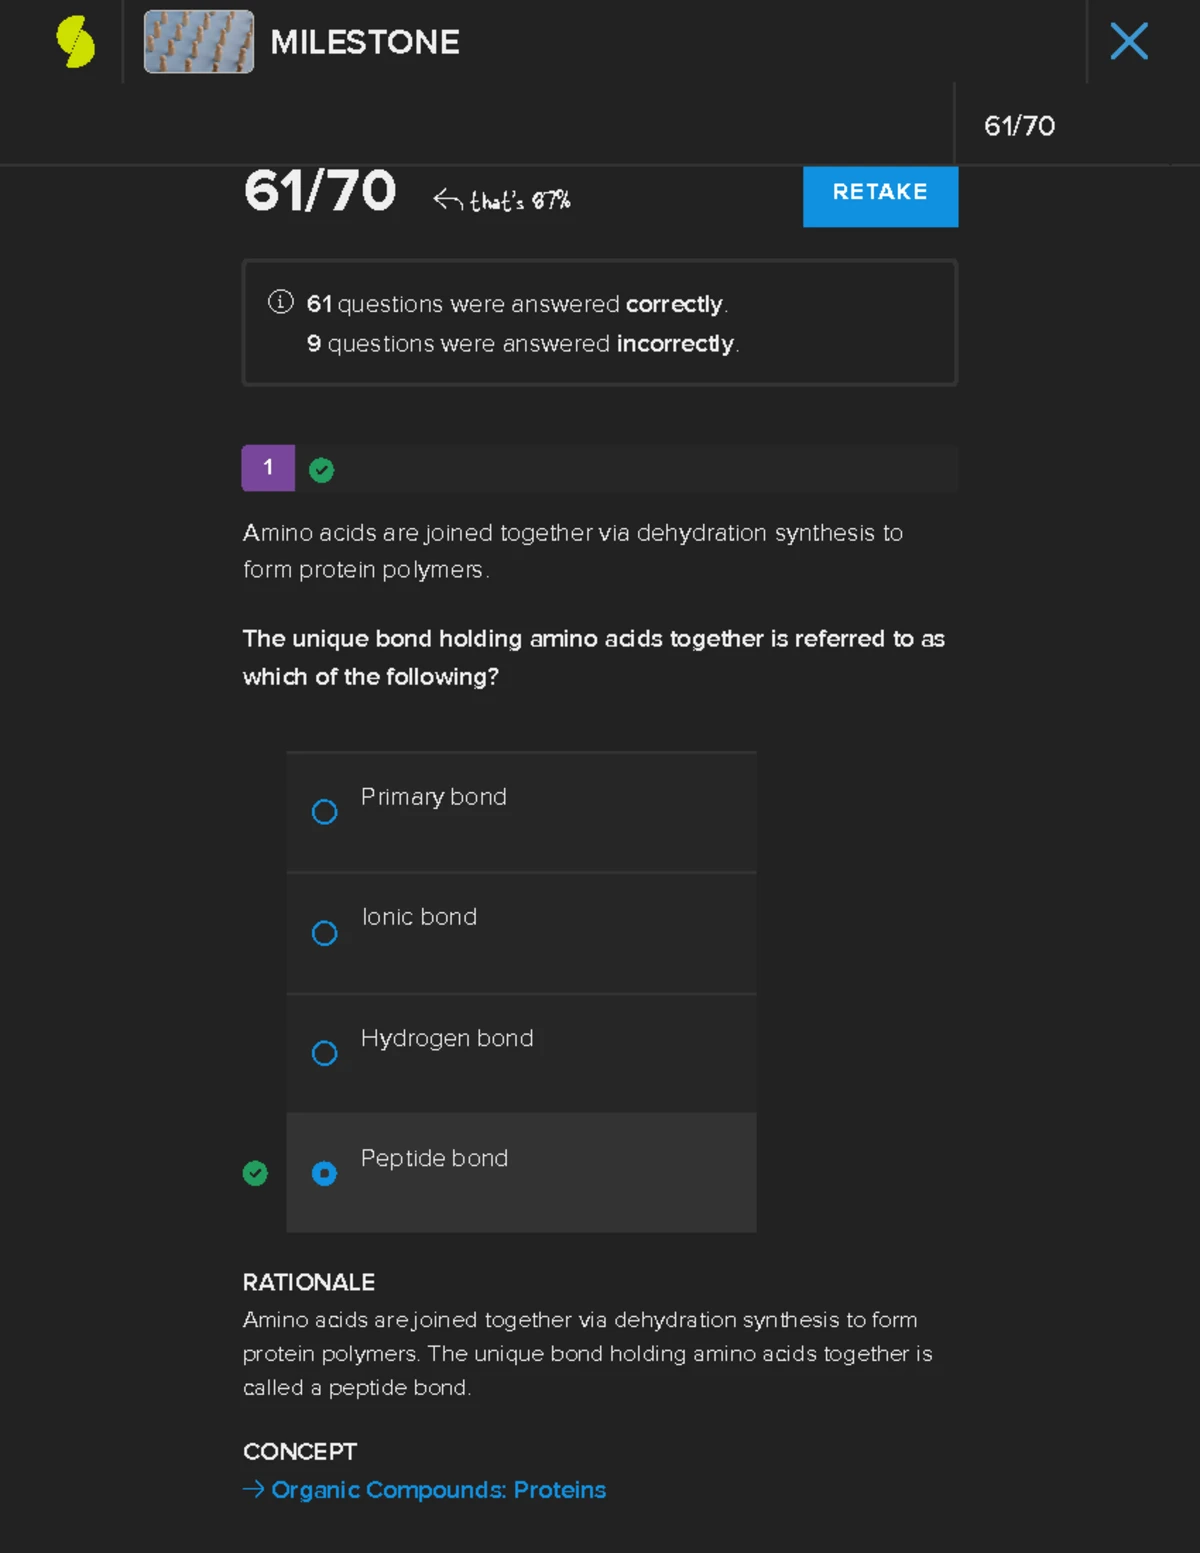The height and width of the screenshot is (1553, 1200).
Task: Click the green checkmark left of Peptide bond
Action: [255, 1173]
